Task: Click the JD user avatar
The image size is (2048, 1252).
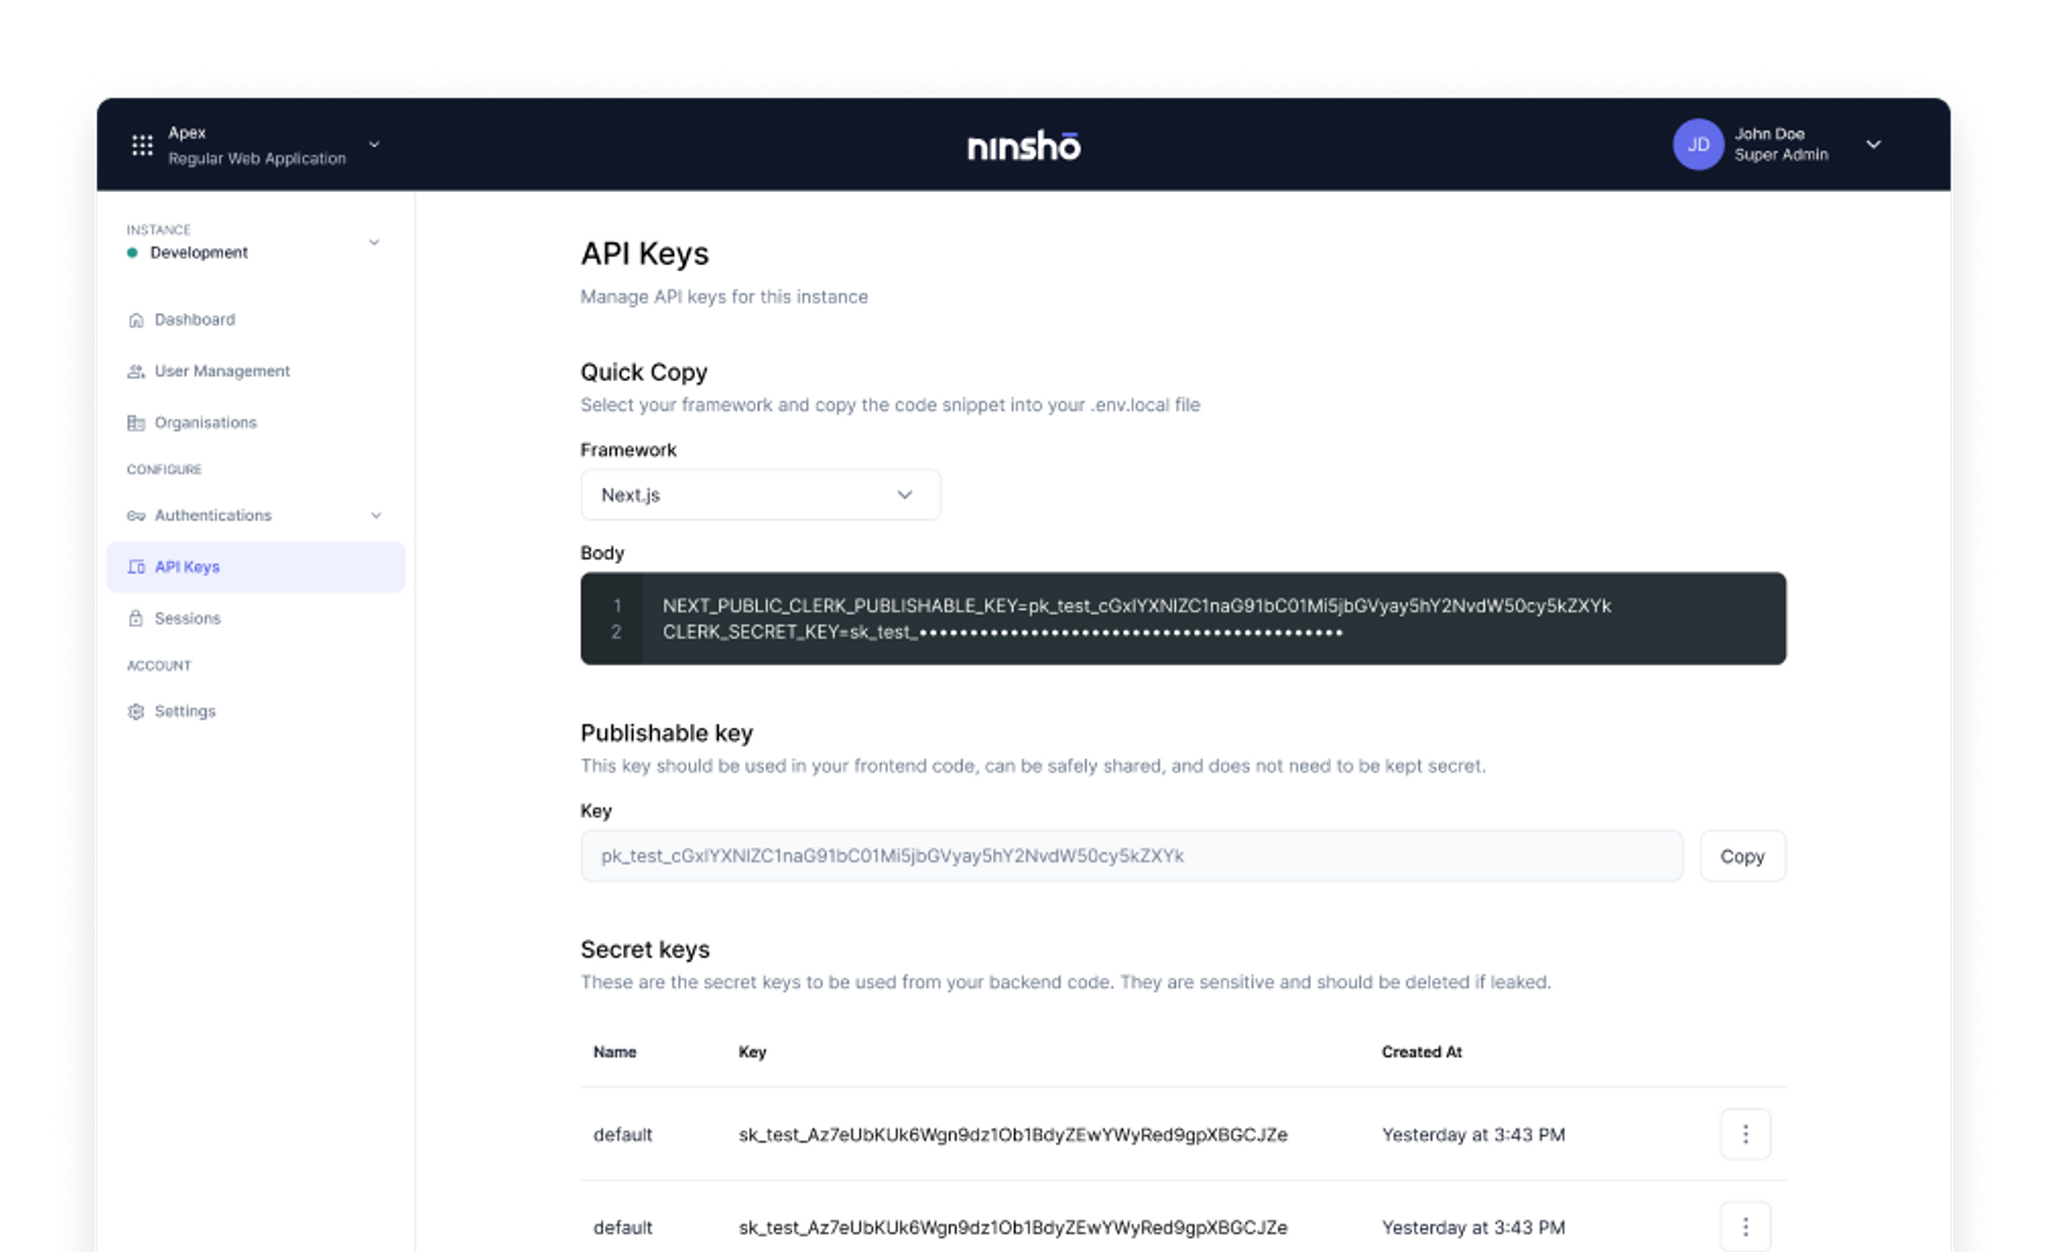Action: [x=1697, y=145]
